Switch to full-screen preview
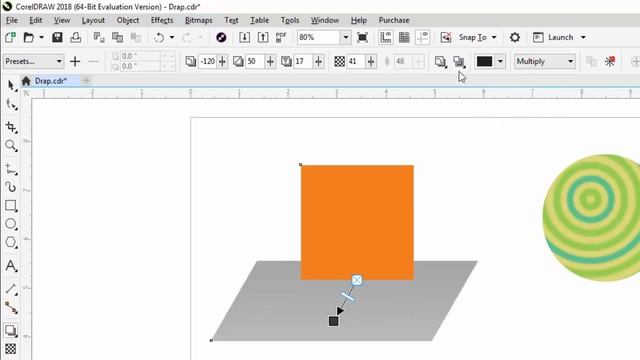Image resolution: width=640 pixels, height=360 pixels. (x=362, y=38)
